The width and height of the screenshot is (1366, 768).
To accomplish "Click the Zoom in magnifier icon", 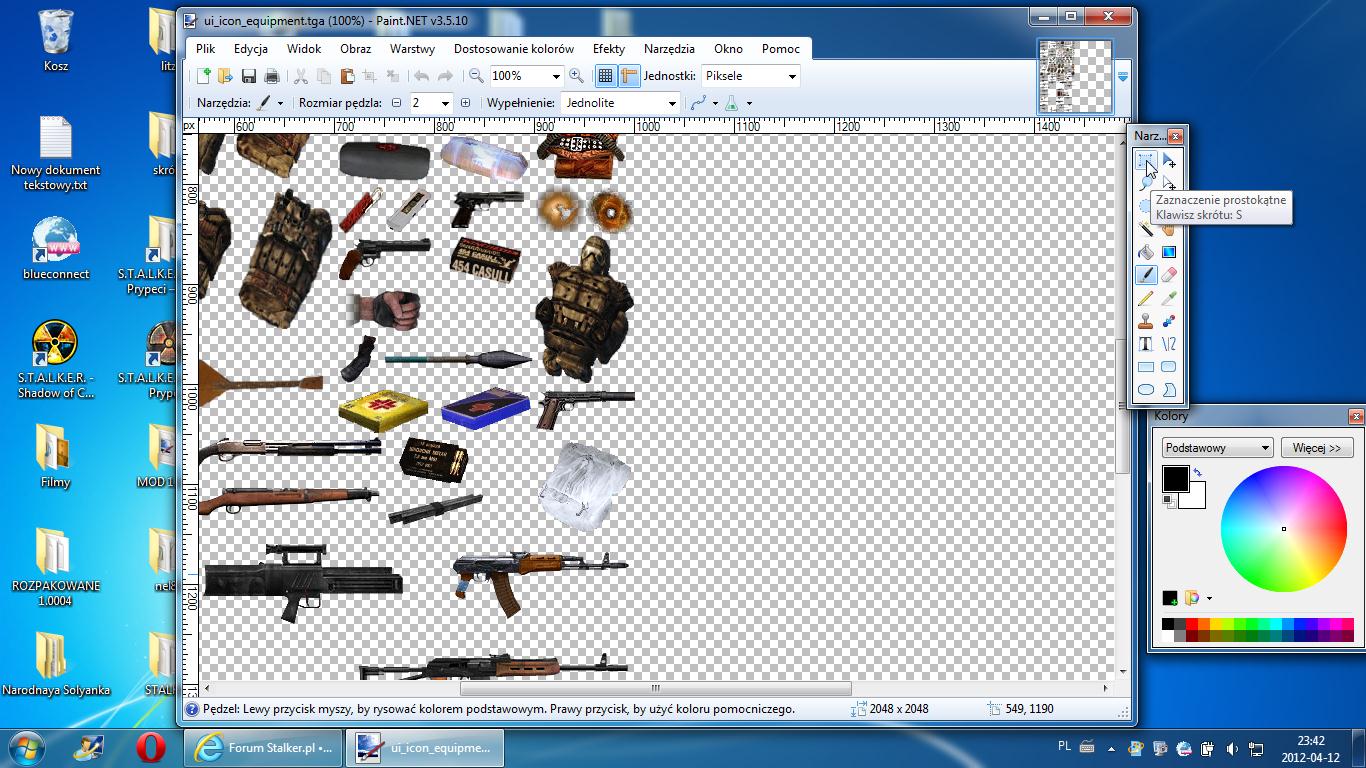I will point(576,76).
